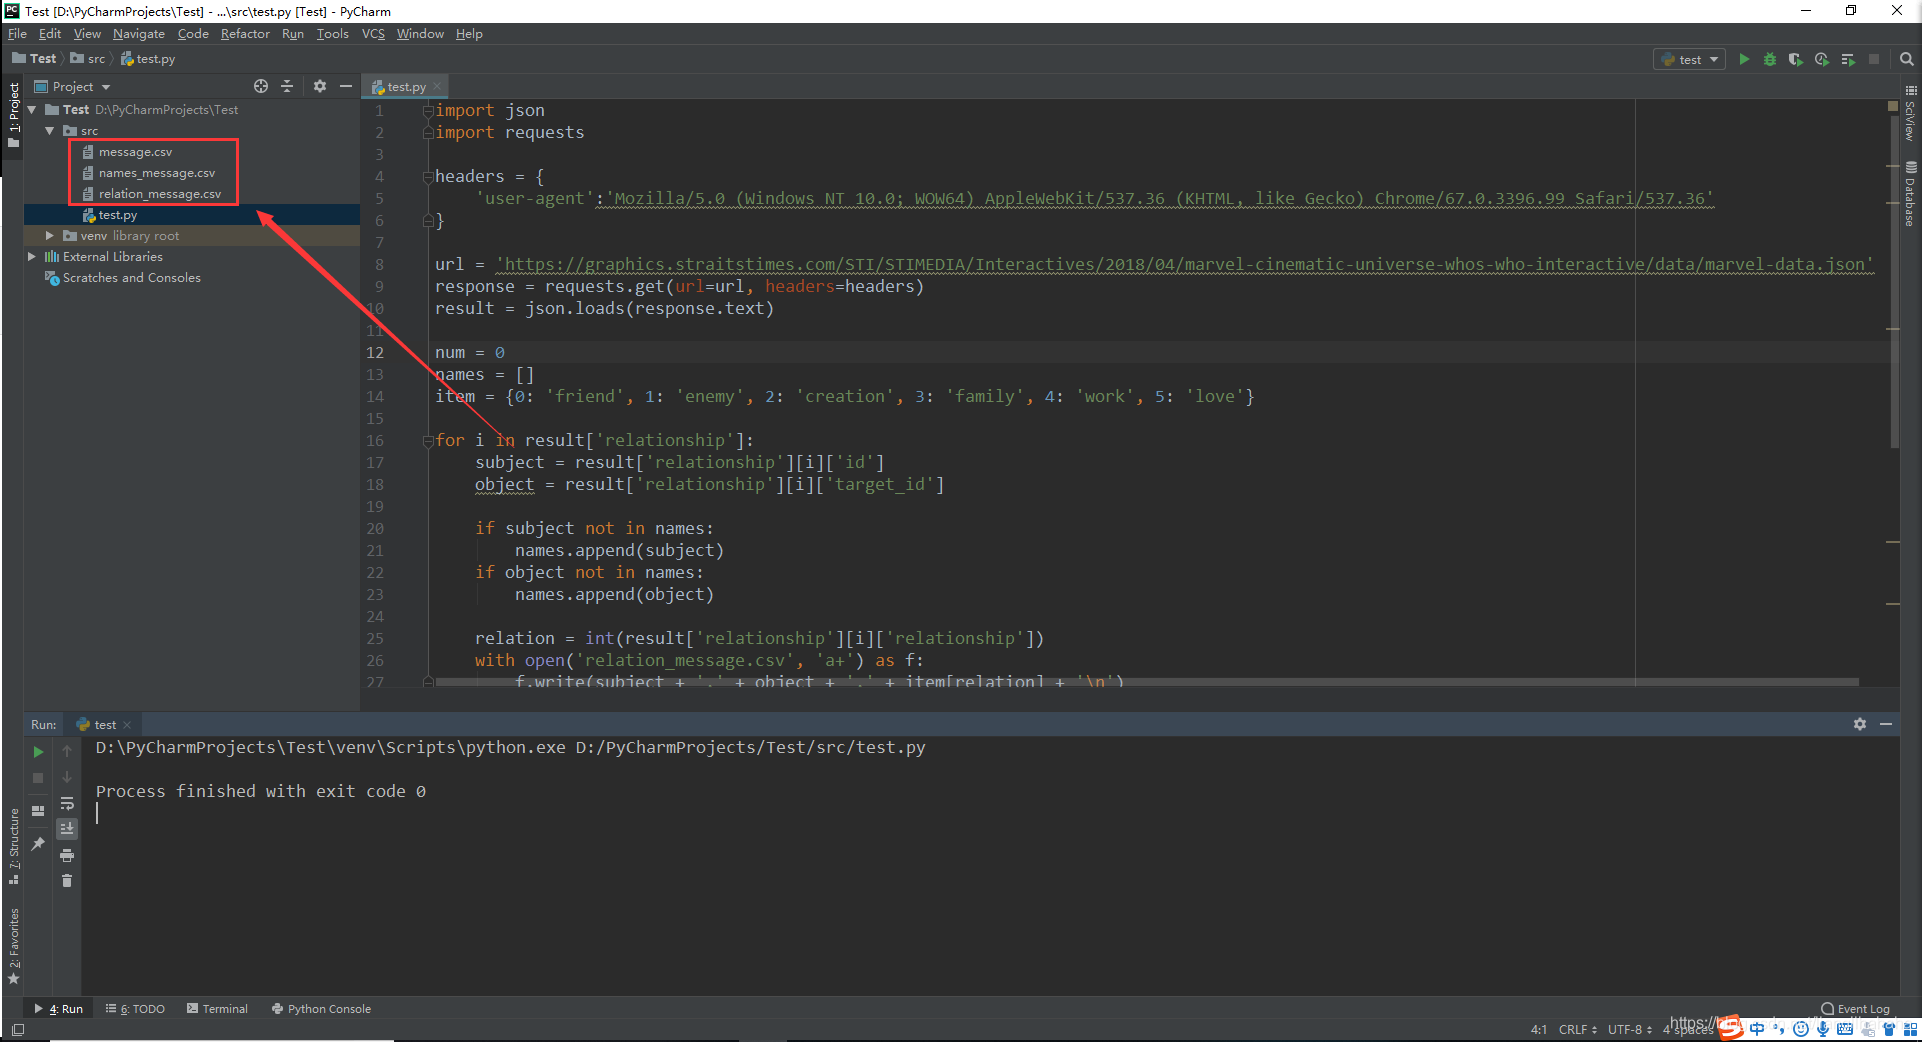This screenshot has height=1042, width=1922.
Task: Collapse the Test project root
Action: click(x=32, y=110)
